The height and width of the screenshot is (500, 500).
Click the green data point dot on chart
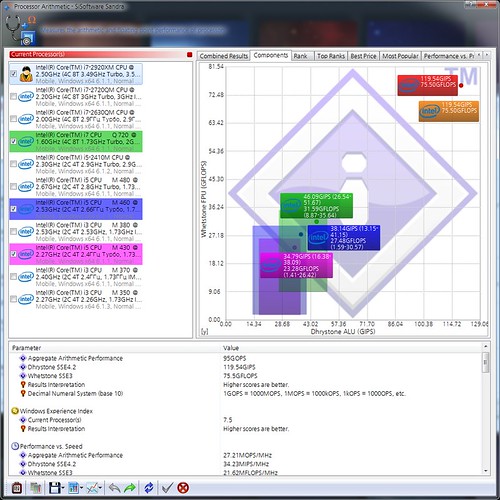316,221
